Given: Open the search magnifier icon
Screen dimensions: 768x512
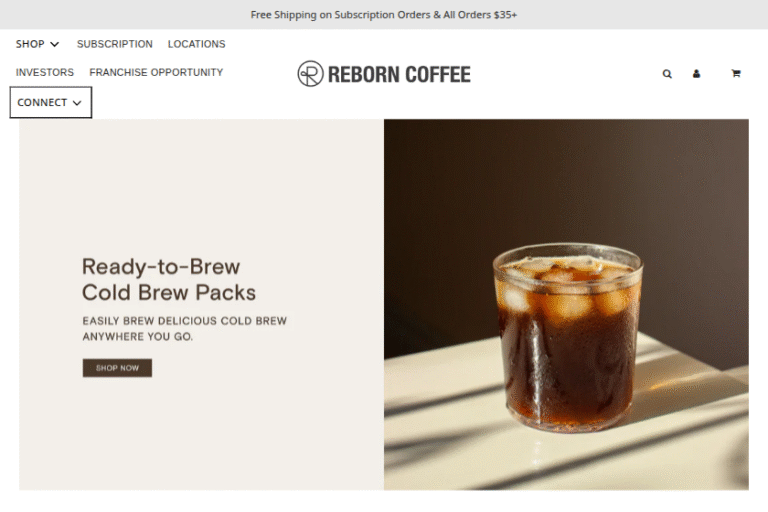Looking at the screenshot, I should pos(667,74).
